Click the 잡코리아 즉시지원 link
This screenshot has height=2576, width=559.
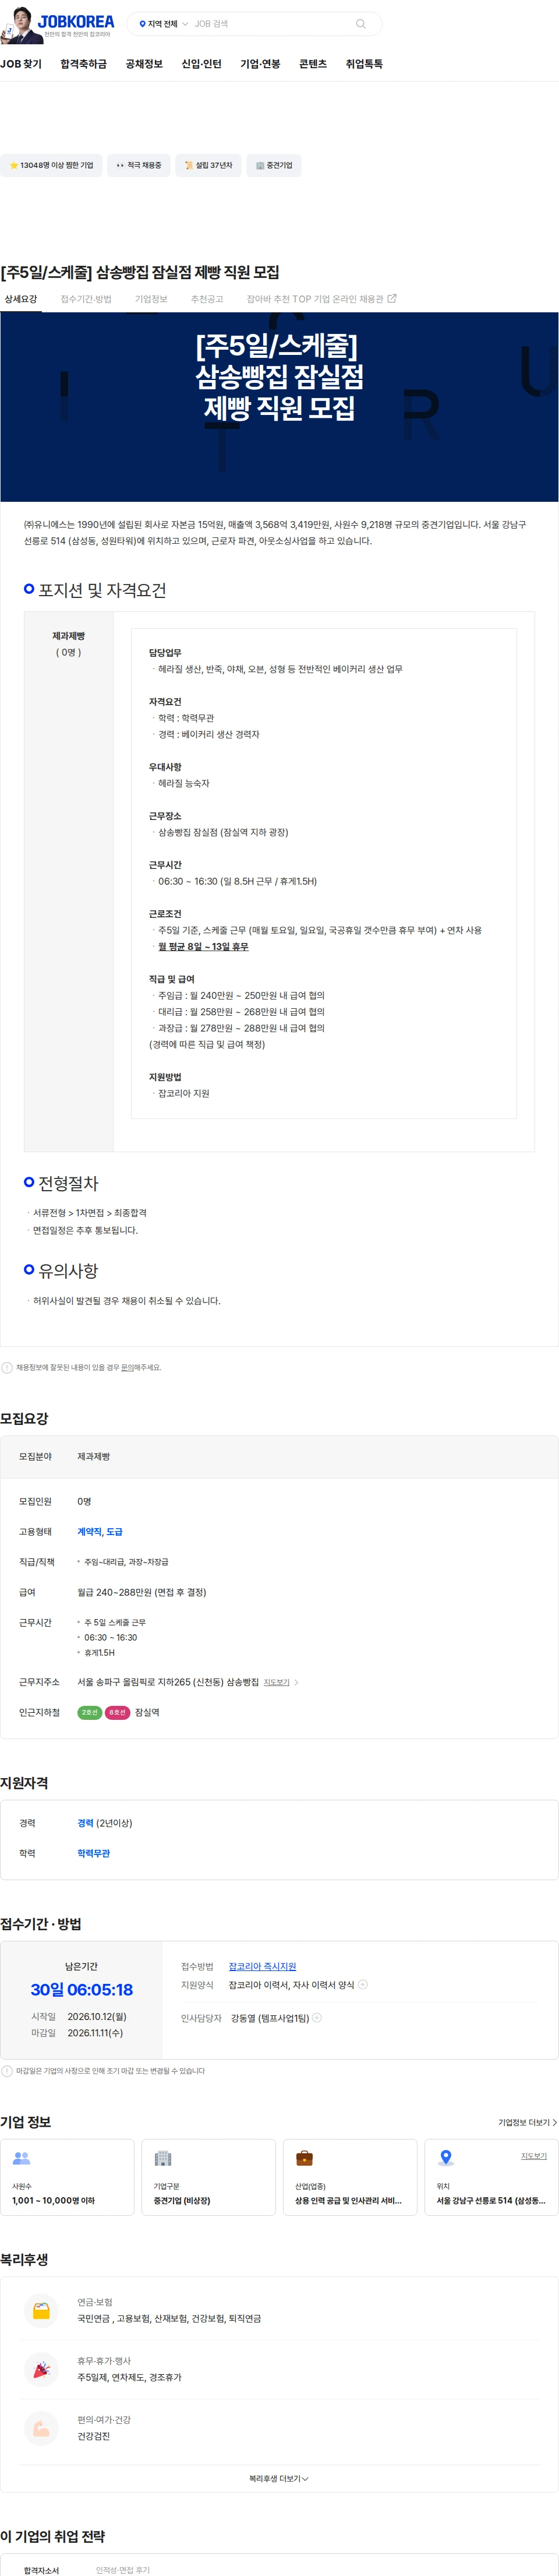(263, 1966)
